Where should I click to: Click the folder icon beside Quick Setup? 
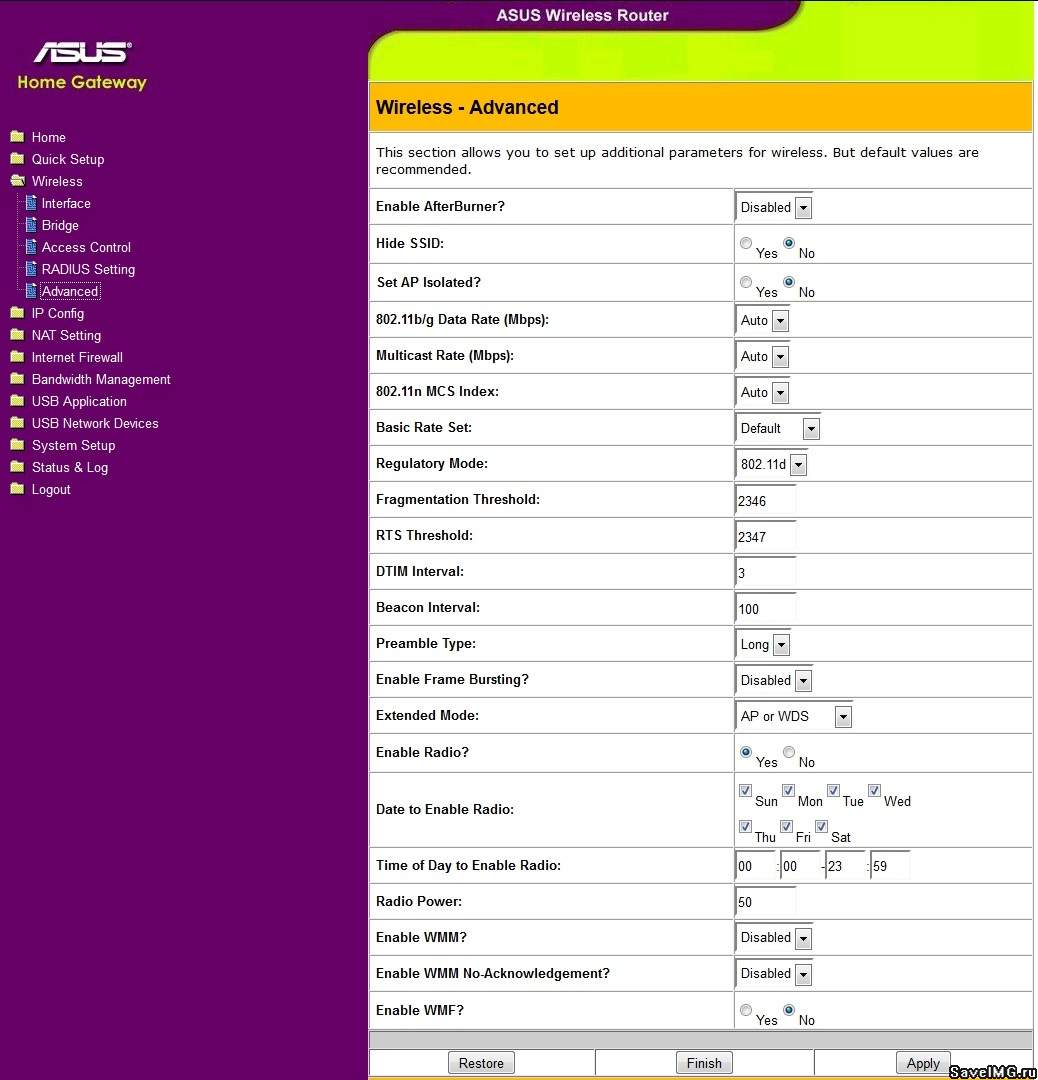17,159
